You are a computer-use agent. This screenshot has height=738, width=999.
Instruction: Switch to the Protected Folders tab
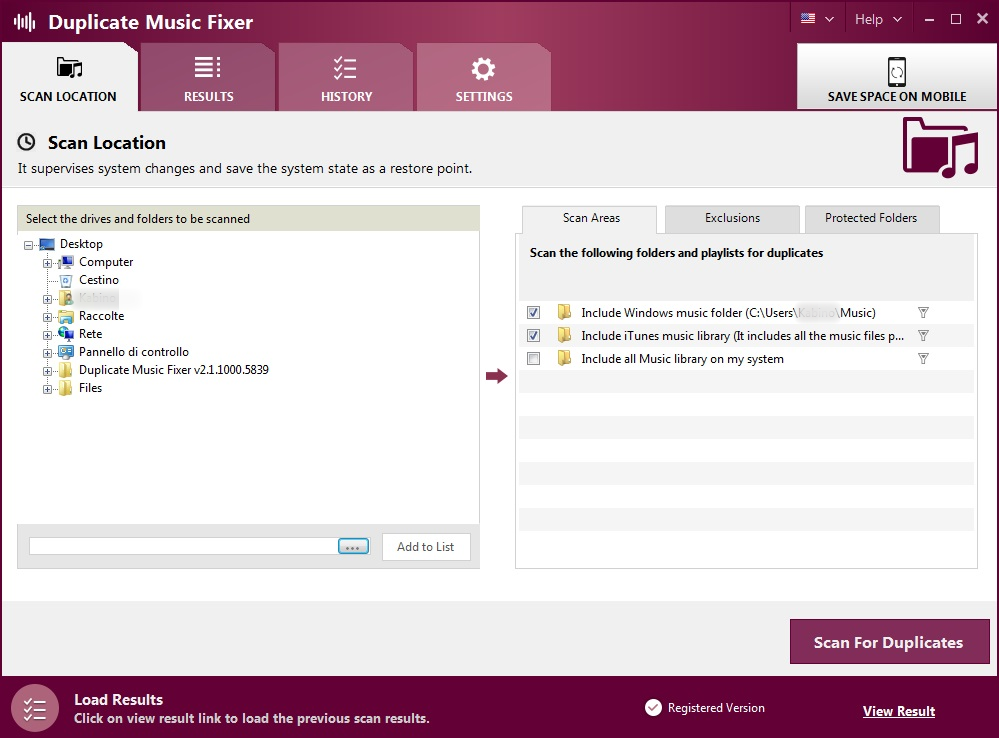click(x=871, y=219)
